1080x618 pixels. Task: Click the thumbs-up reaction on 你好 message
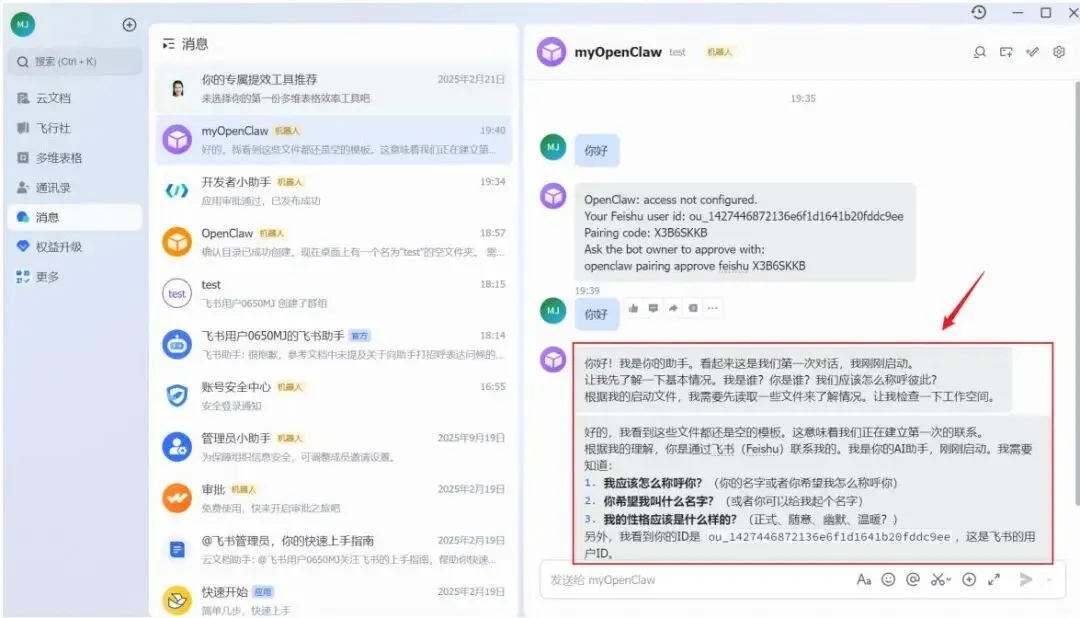[634, 308]
